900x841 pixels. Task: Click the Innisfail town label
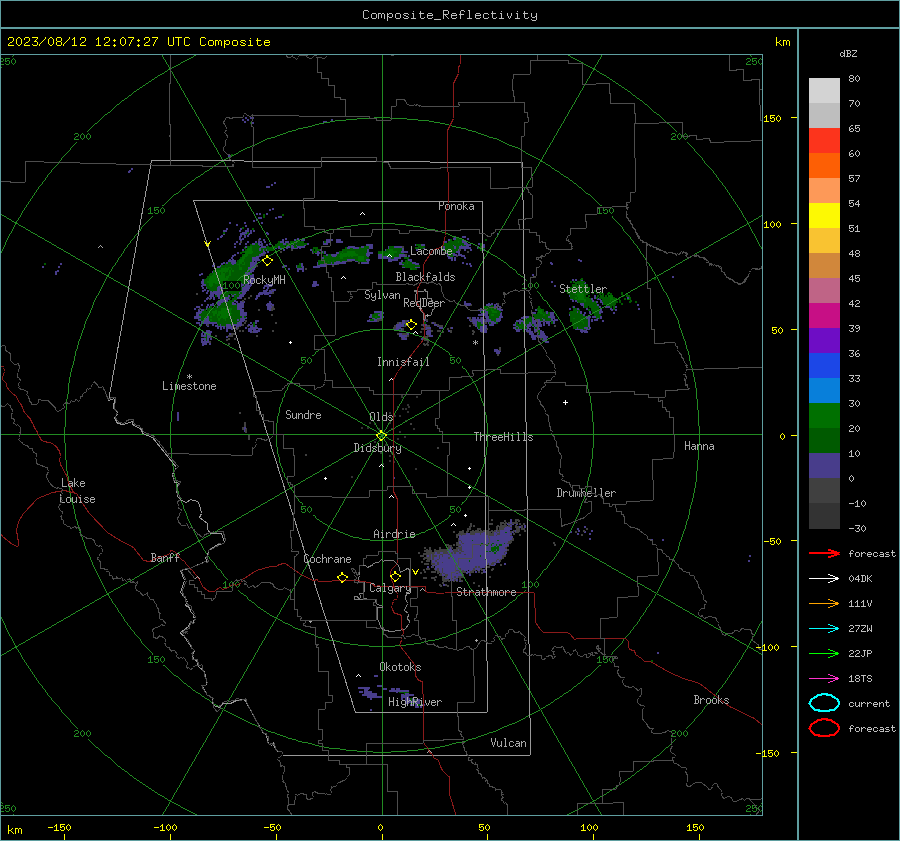pos(403,362)
